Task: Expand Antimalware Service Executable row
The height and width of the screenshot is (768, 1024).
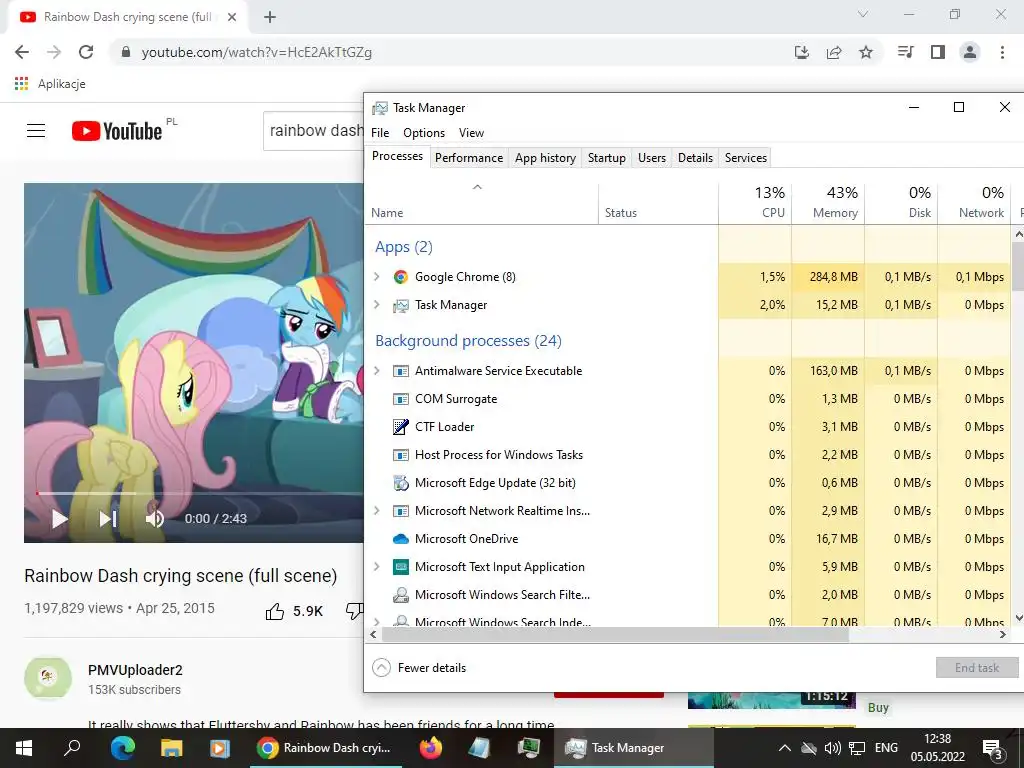Action: [x=377, y=371]
